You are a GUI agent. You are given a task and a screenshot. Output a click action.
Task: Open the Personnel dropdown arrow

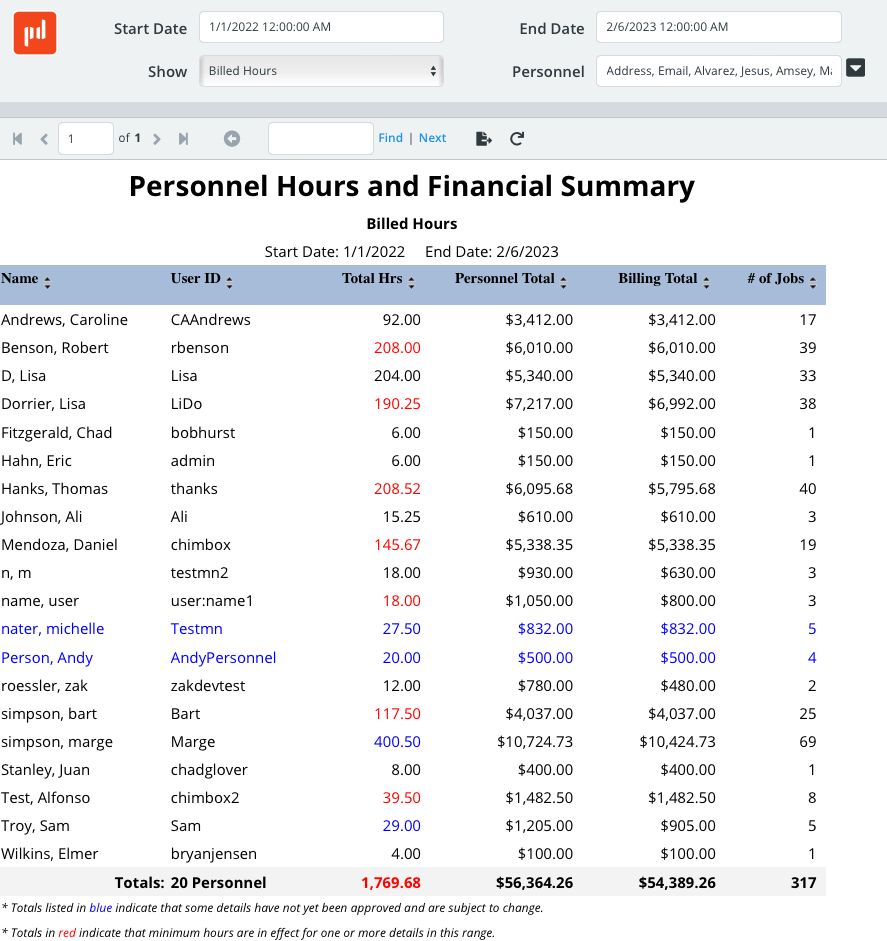(x=855, y=68)
